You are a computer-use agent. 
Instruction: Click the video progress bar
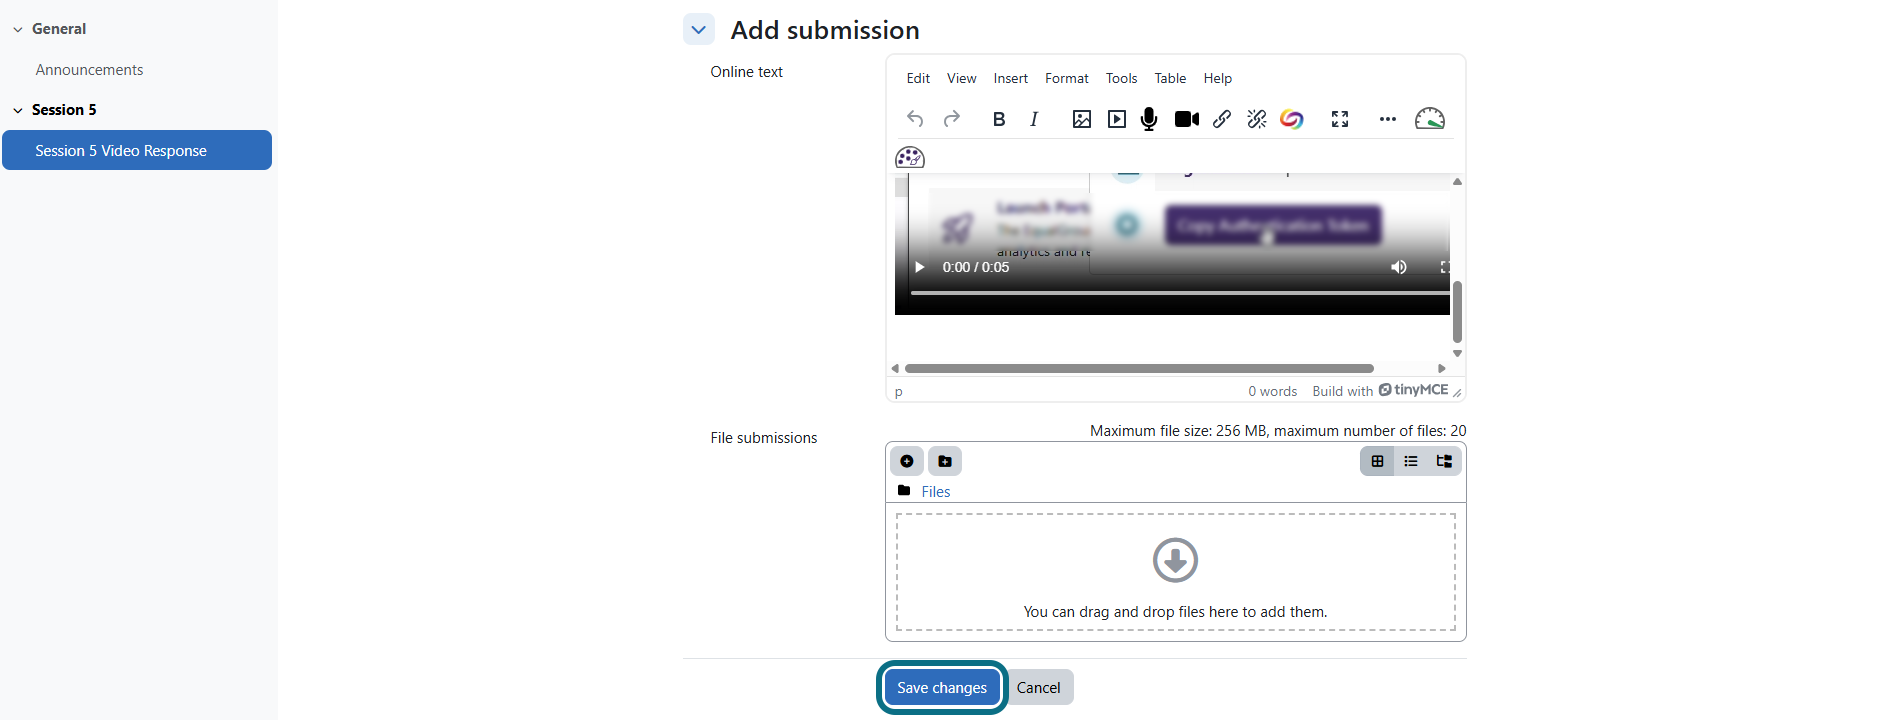coord(1180,293)
